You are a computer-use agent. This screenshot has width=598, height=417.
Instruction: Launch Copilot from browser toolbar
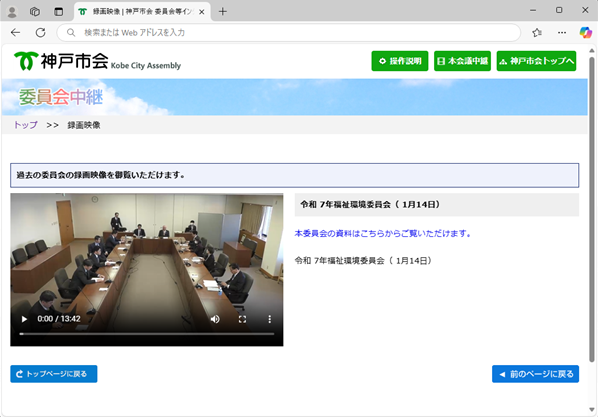585,33
